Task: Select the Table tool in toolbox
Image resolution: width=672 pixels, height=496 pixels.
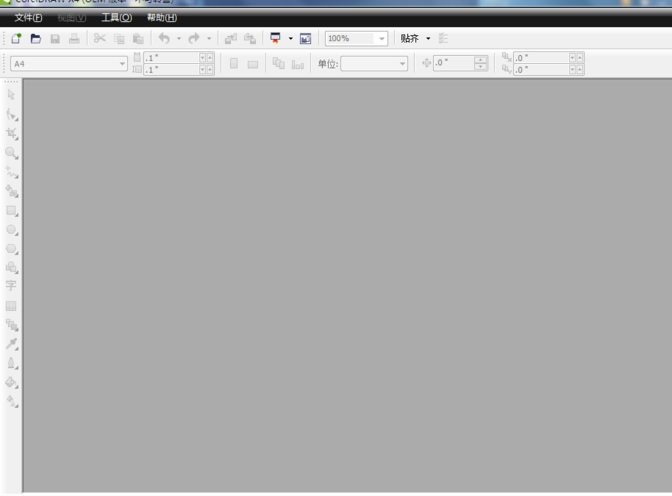Action: 11,306
